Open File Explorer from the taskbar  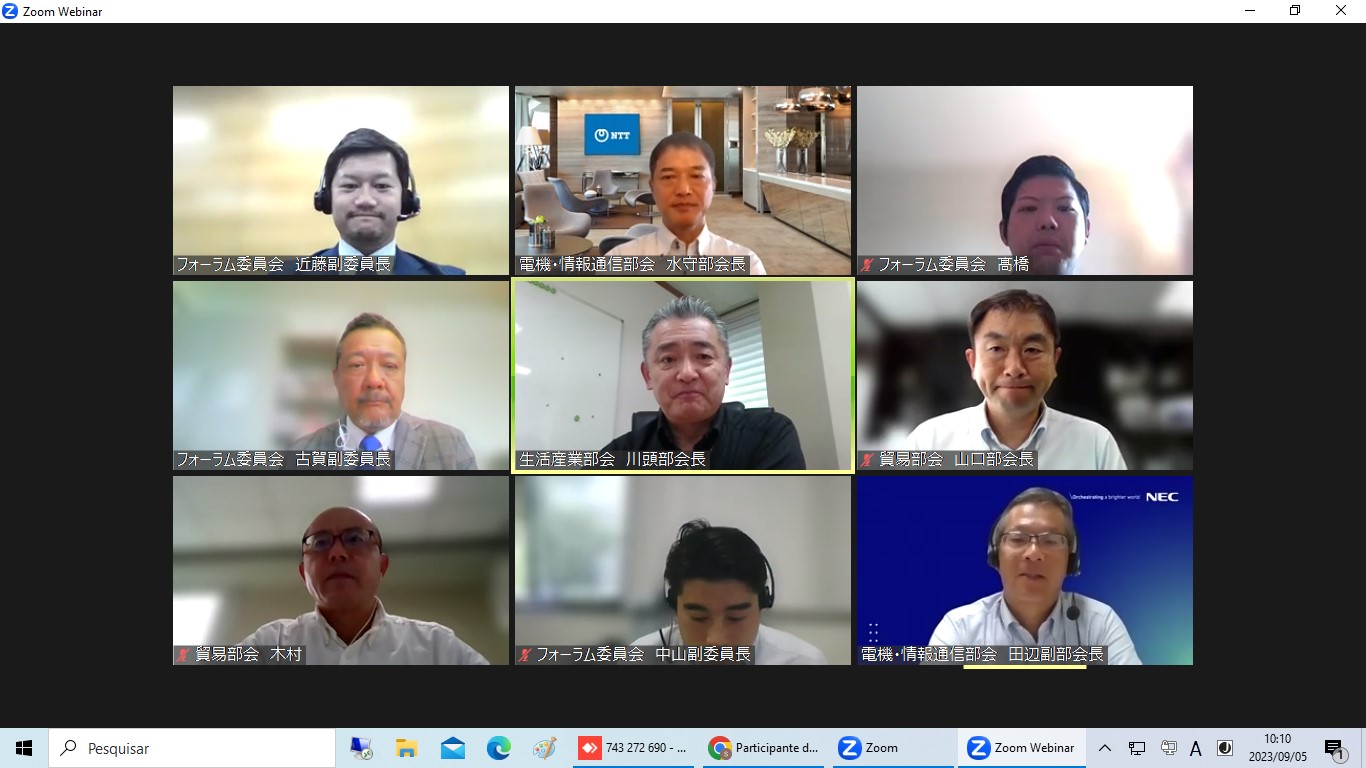tap(406, 748)
